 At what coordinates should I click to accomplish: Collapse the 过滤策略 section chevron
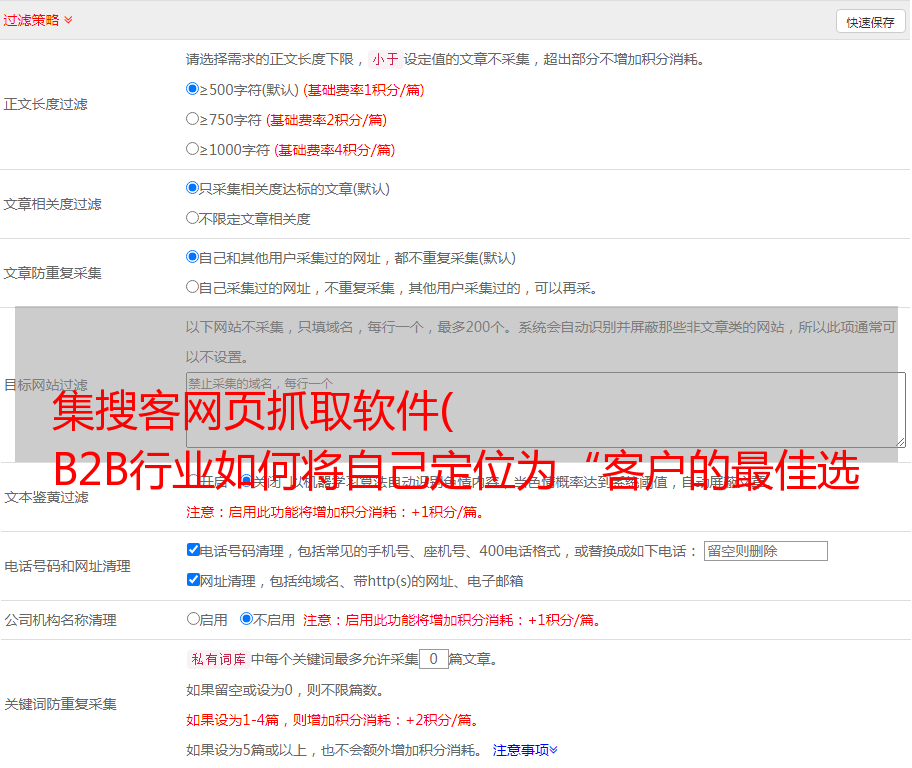[x=68, y=20]
